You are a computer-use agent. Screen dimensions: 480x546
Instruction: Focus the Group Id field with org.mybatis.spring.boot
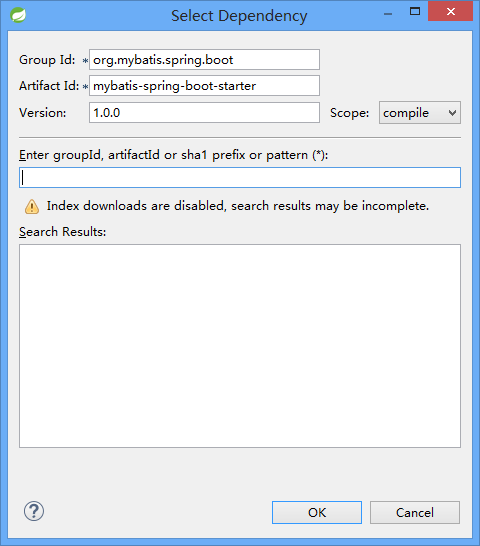pyautogui.click(x=204, y=60)
